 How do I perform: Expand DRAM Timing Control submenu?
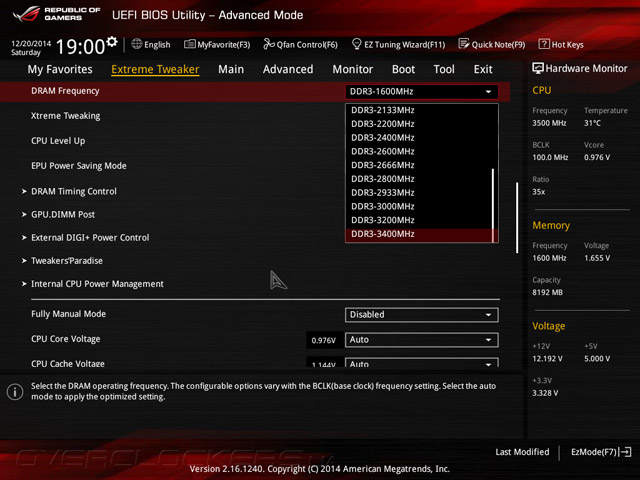74,191
